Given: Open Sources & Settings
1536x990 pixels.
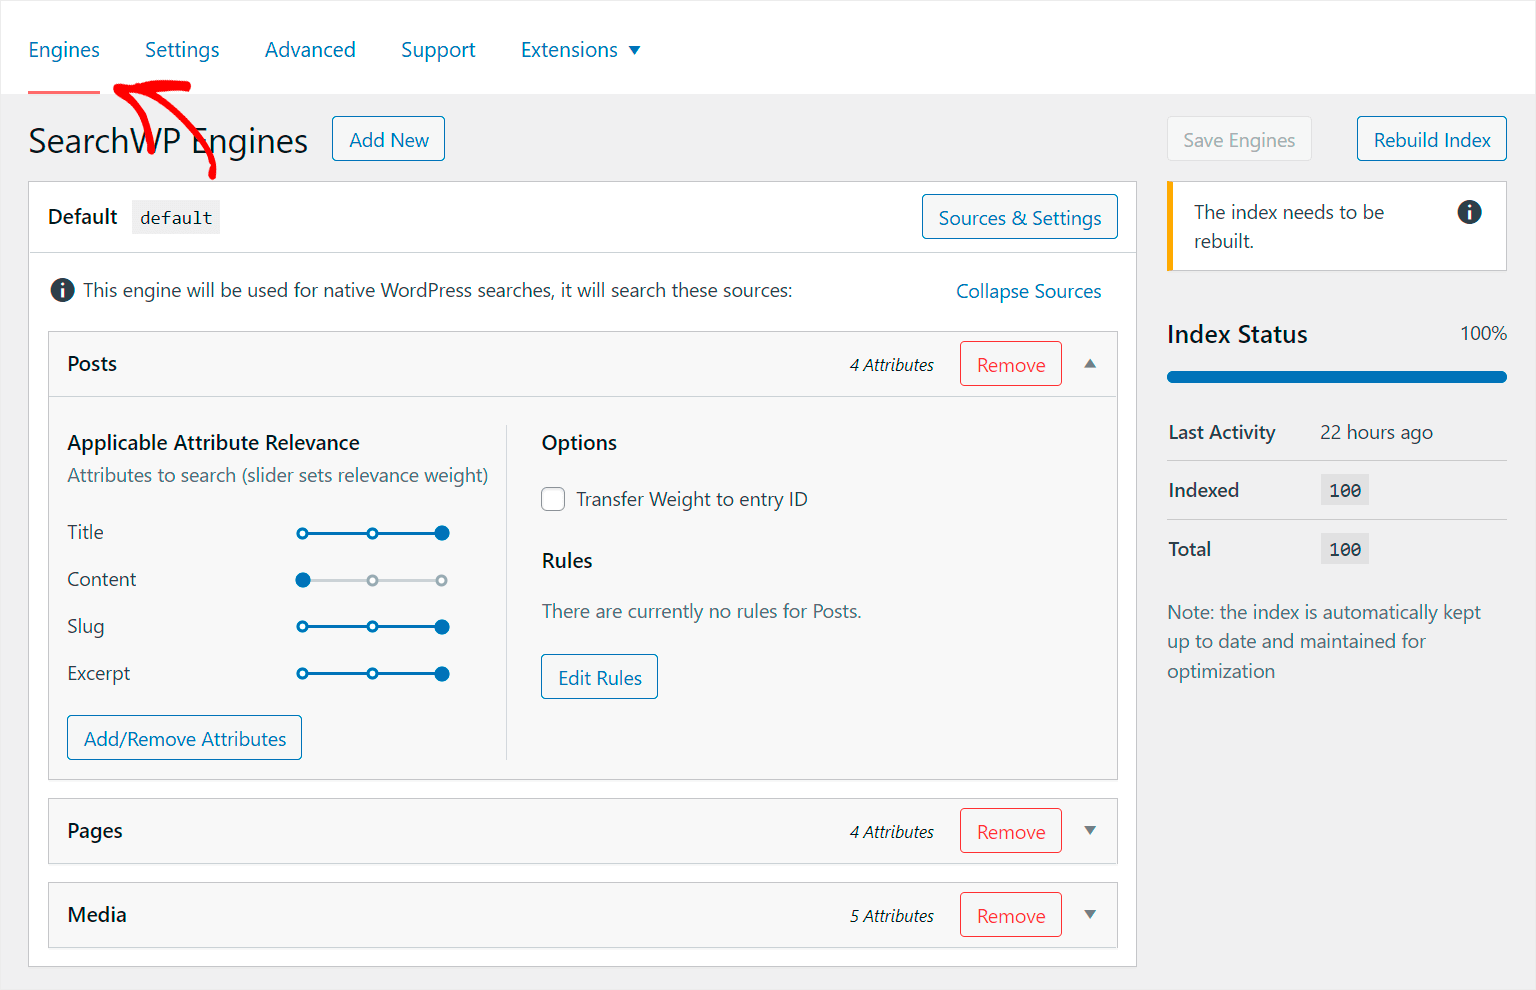Looking at the screenshot, I should click(1020, 217).
